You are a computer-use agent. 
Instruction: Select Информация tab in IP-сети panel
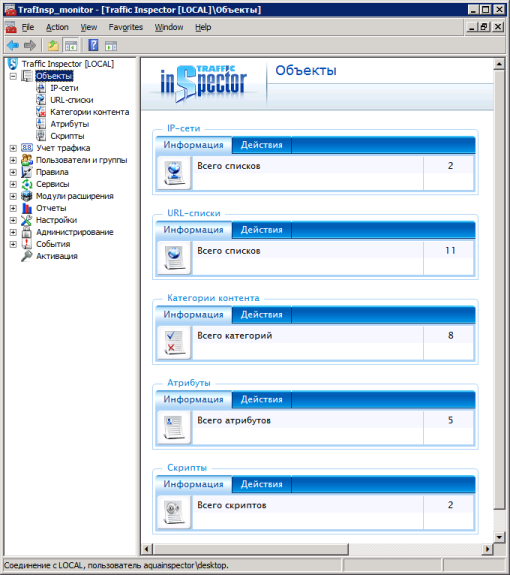tap(194, 145)
